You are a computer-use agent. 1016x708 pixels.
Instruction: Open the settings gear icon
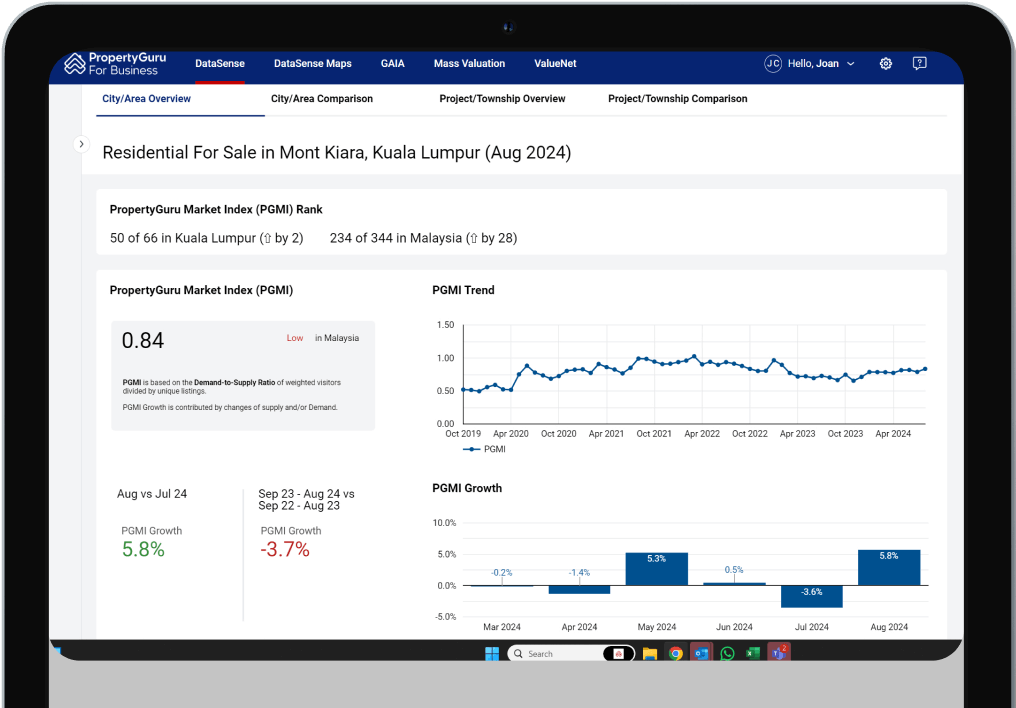click(886, 63)
